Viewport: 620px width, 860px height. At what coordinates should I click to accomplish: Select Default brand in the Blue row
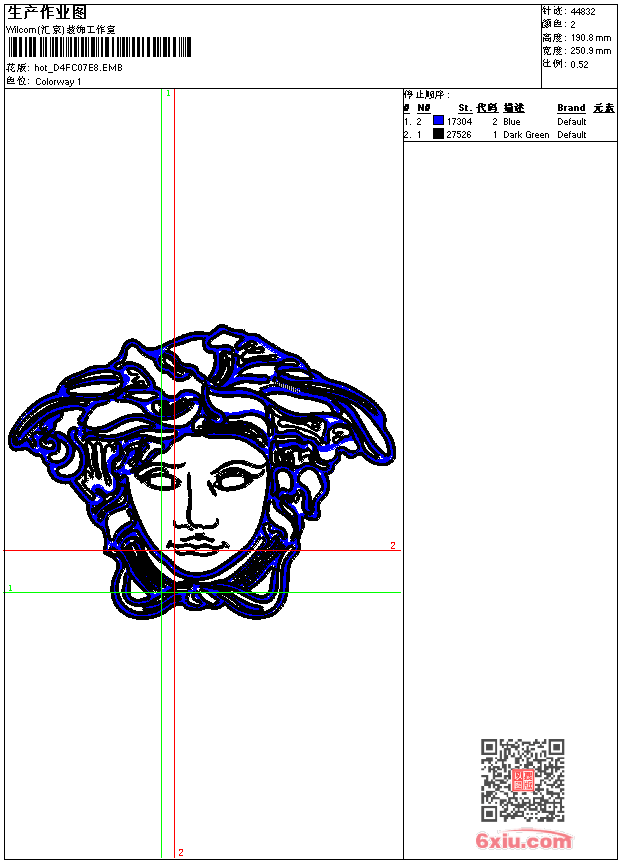click(x=572, y=122)
